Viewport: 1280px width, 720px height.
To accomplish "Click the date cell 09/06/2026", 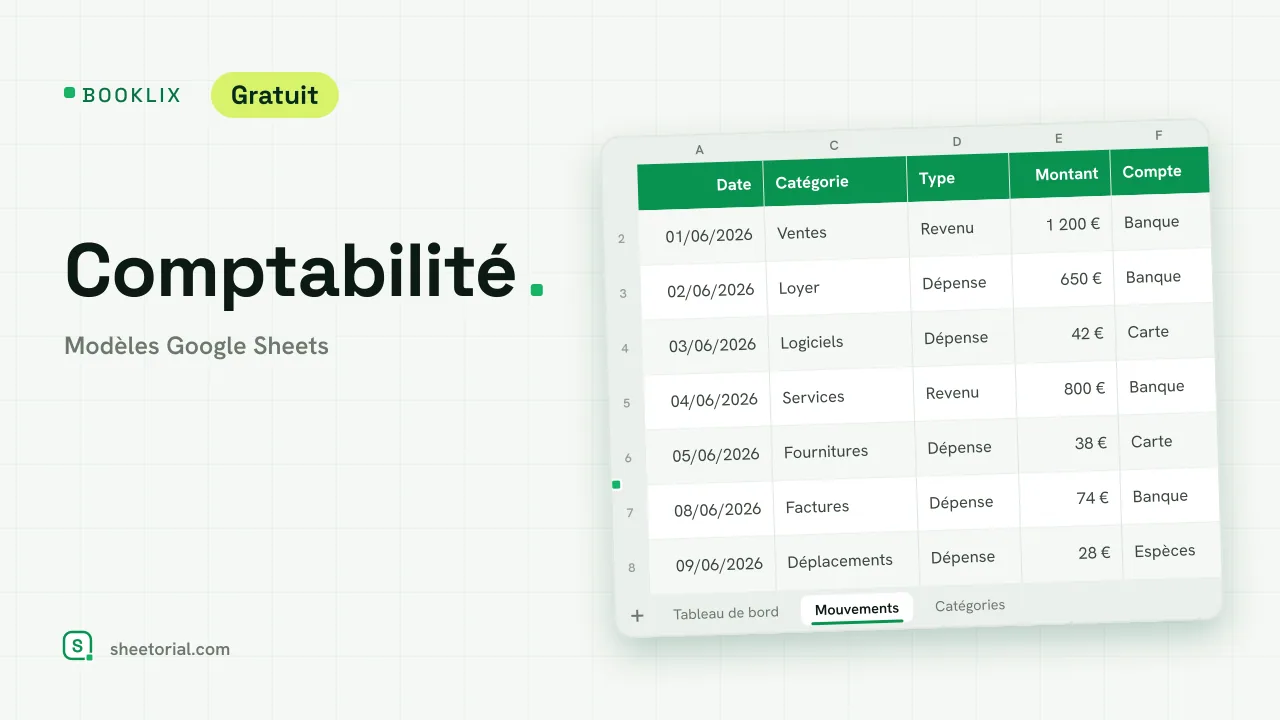I will 713,565.
